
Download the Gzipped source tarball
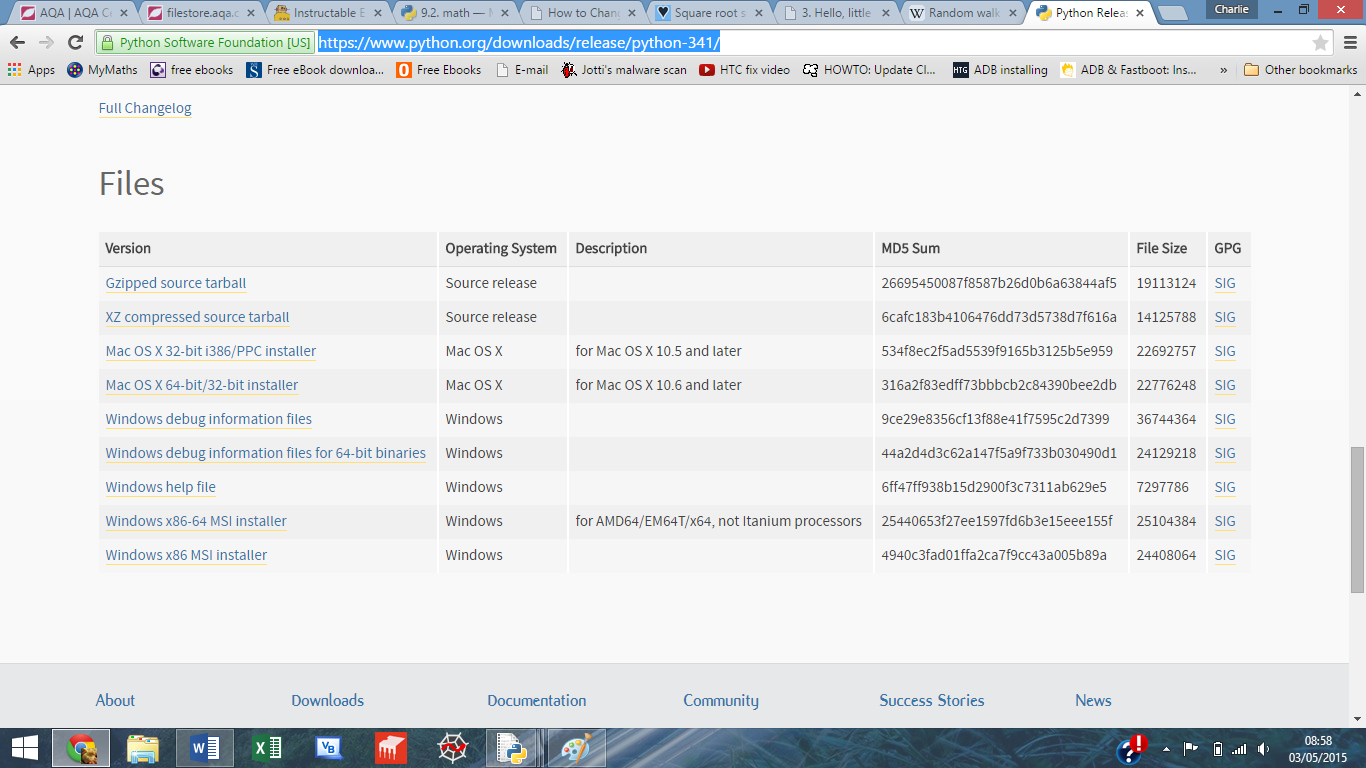(176, 283)
